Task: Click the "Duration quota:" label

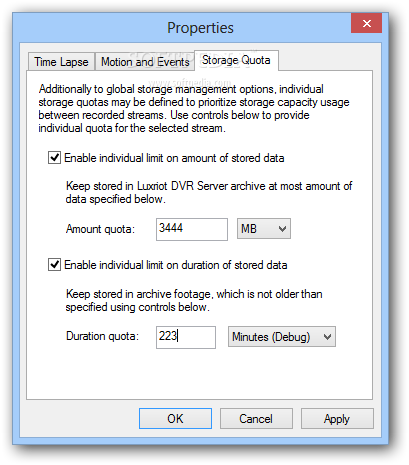Action: tap(102, 336)
